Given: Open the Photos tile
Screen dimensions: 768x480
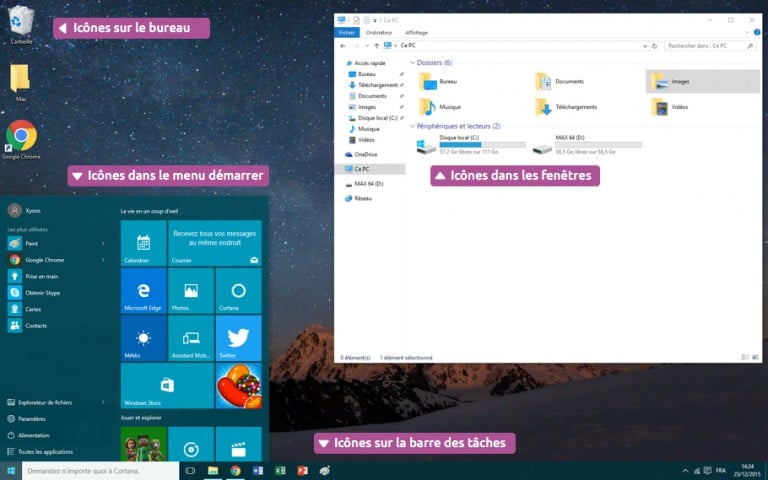Looking at the screenshot, I should [x=191, y=290].
